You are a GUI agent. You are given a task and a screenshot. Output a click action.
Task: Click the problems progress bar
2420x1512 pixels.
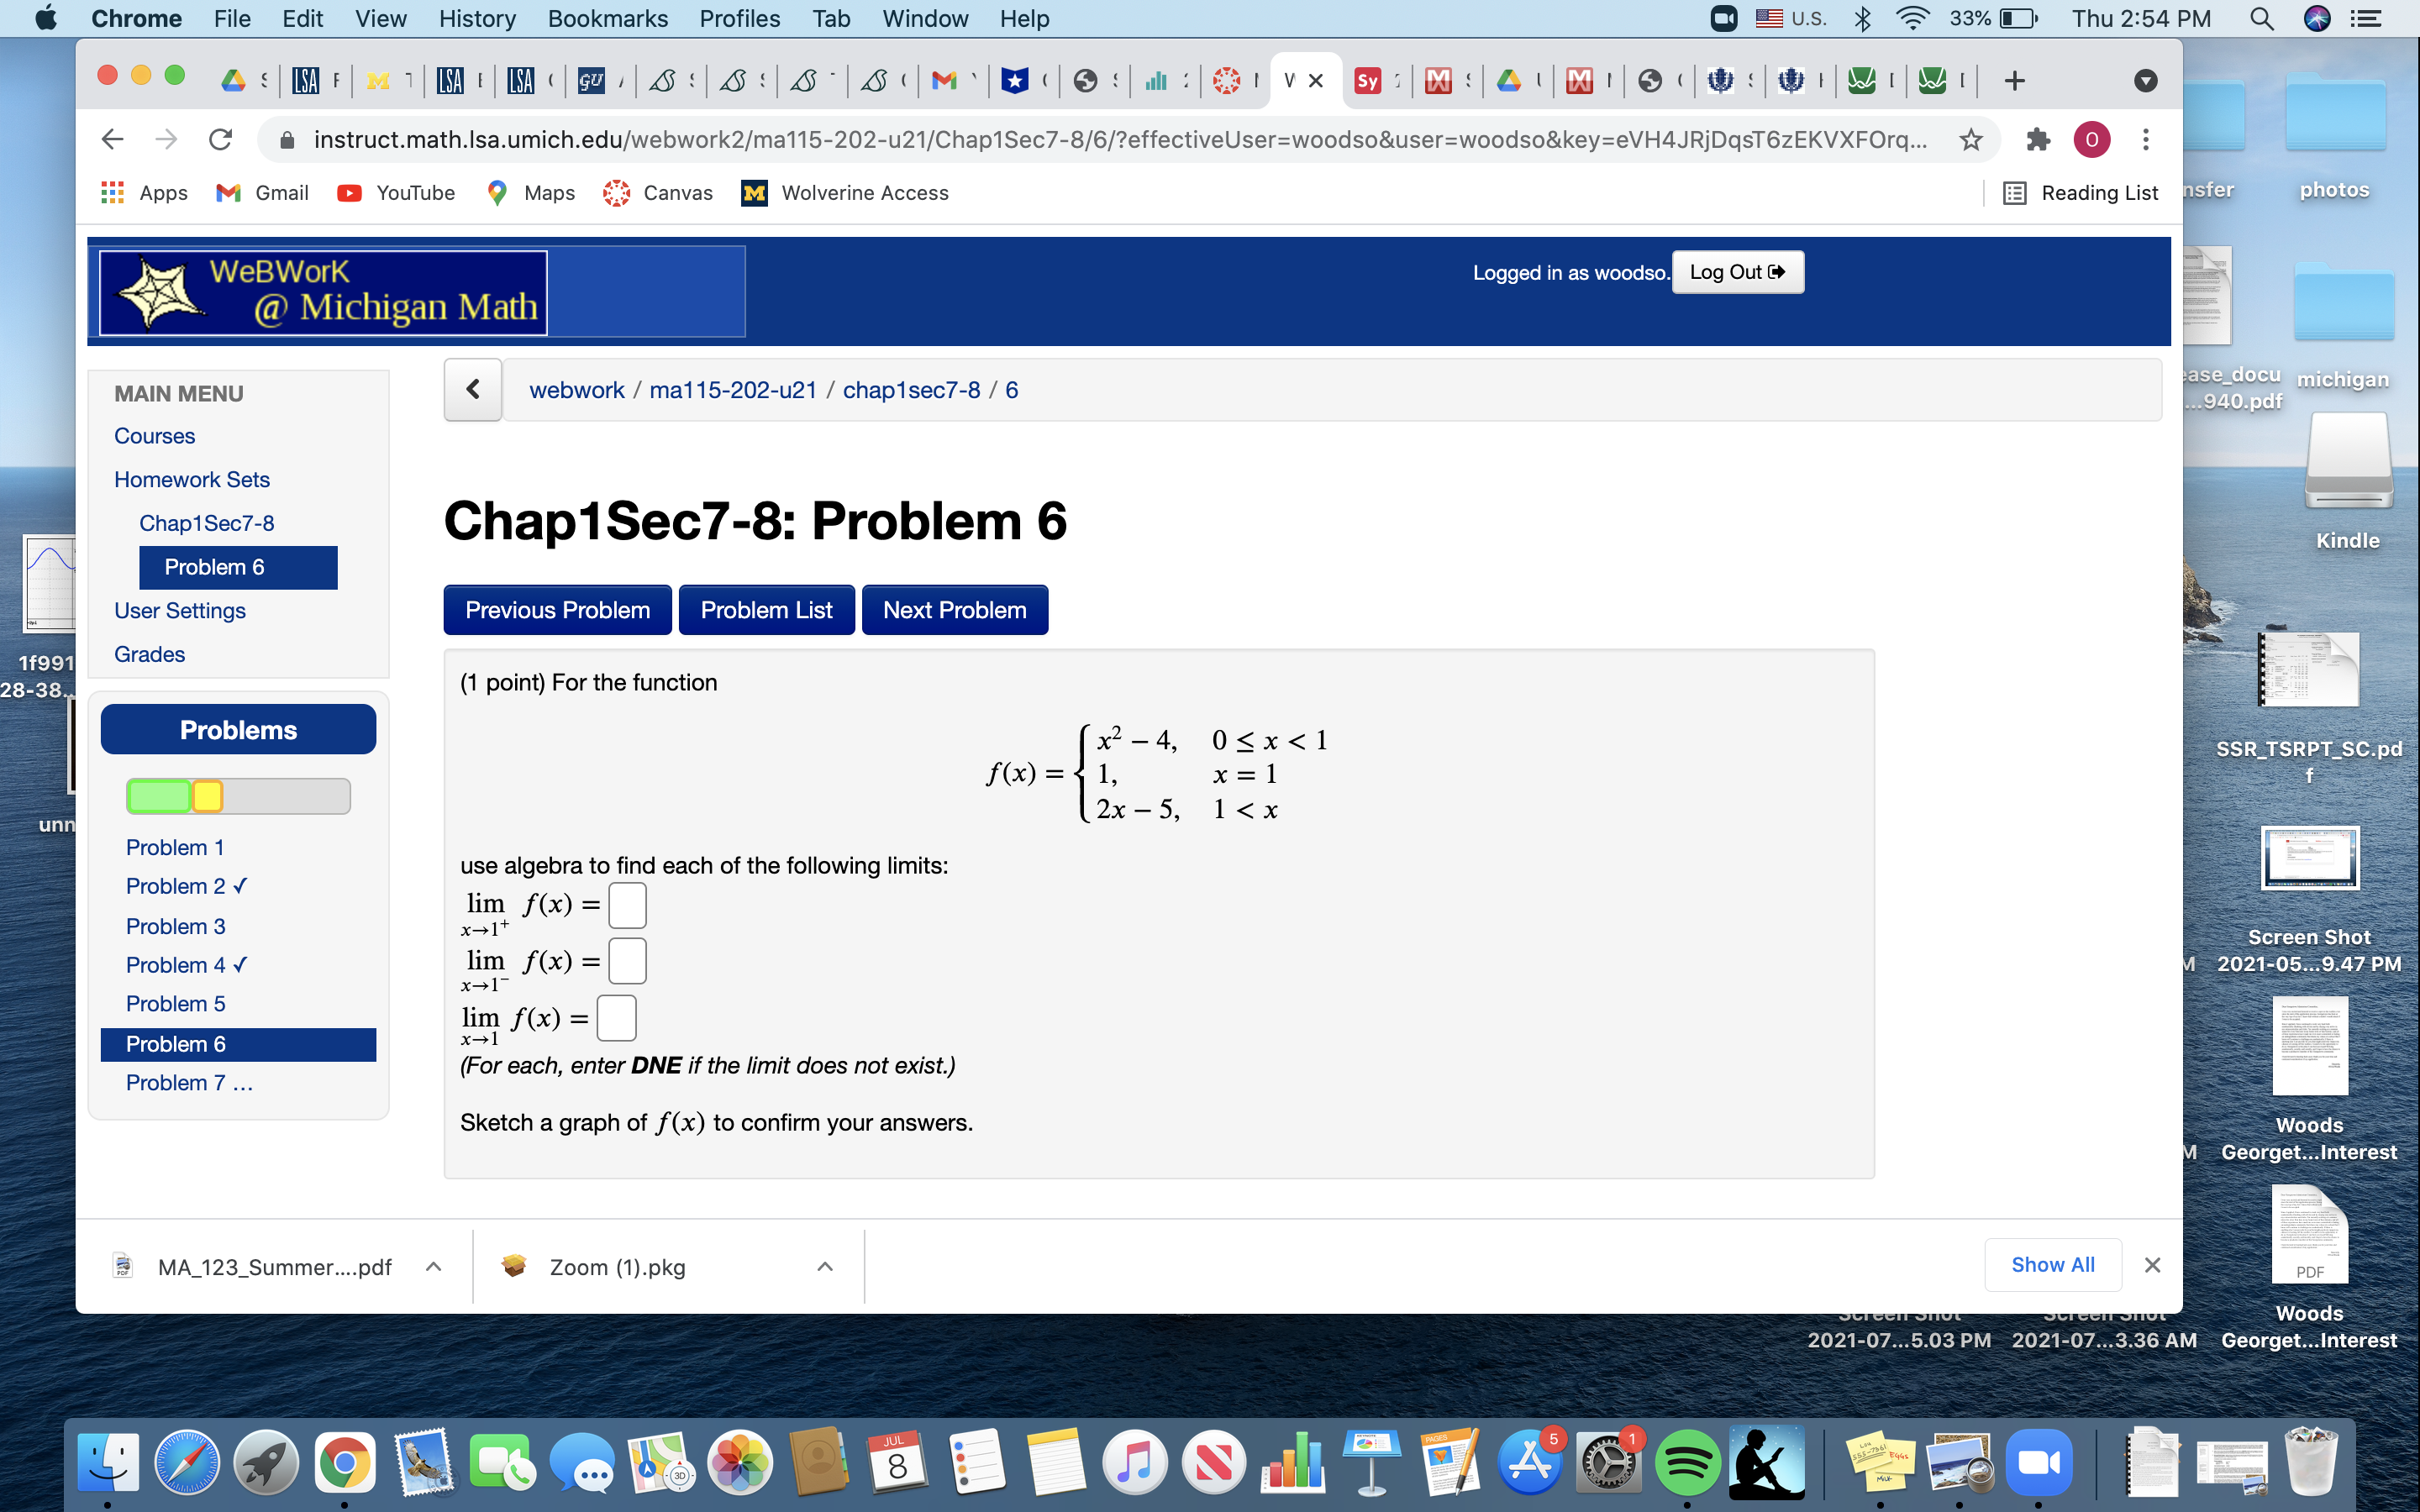click(x=238, y=796)
